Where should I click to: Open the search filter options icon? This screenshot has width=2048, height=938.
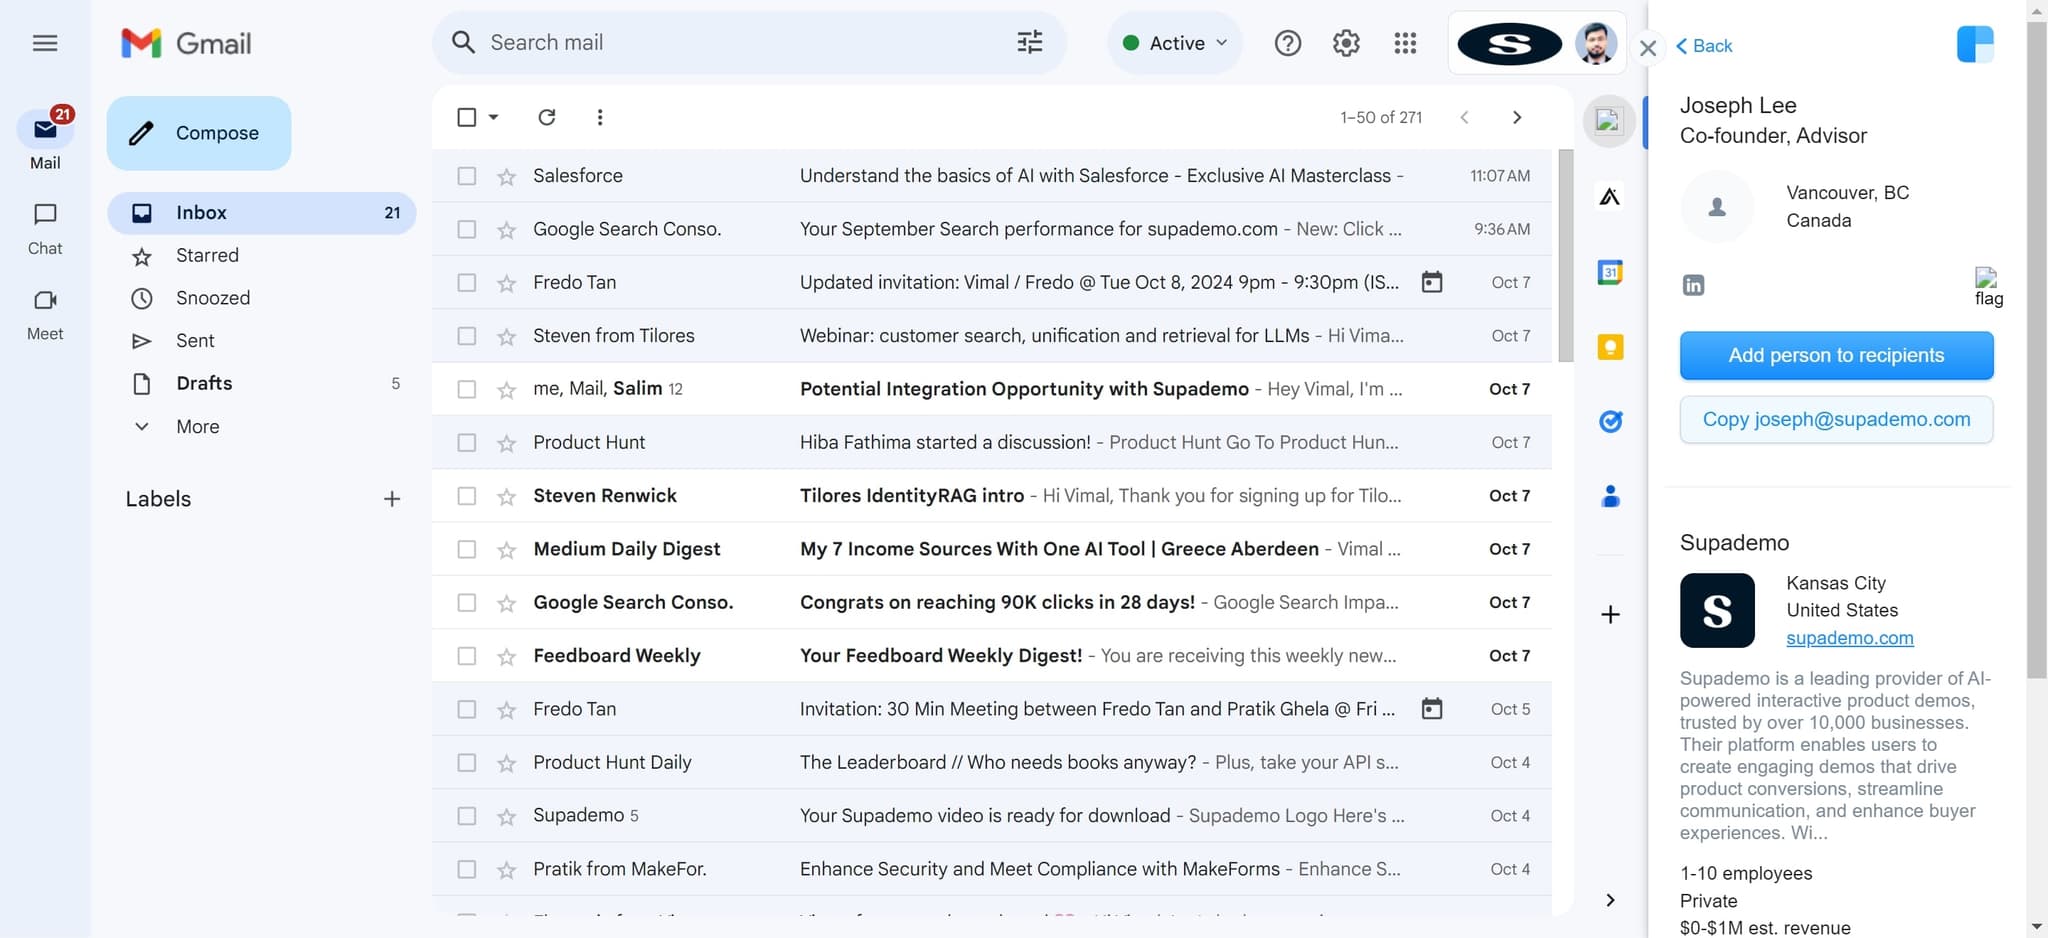[x=1029, y=42]
